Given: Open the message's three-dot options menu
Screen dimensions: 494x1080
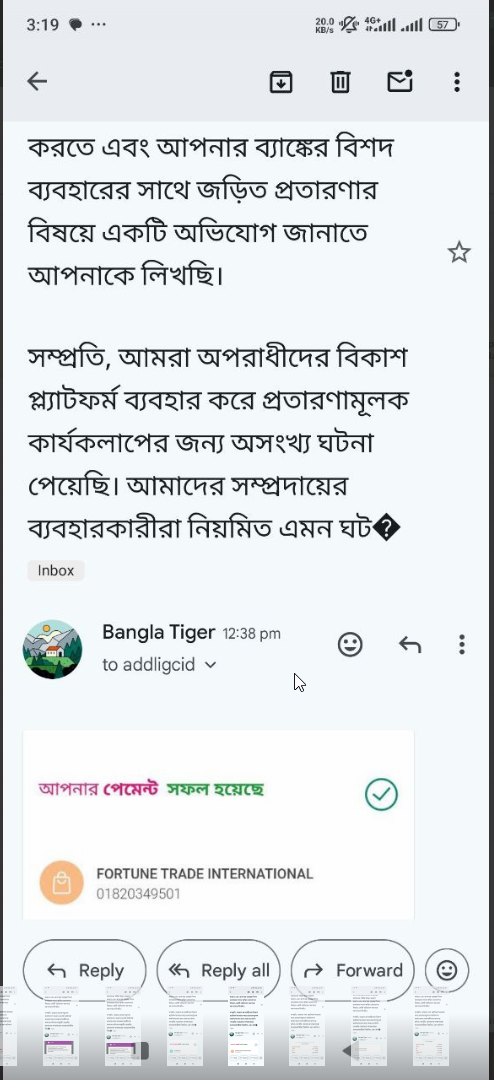Looking at the screenshot, I should click(462, 645).
